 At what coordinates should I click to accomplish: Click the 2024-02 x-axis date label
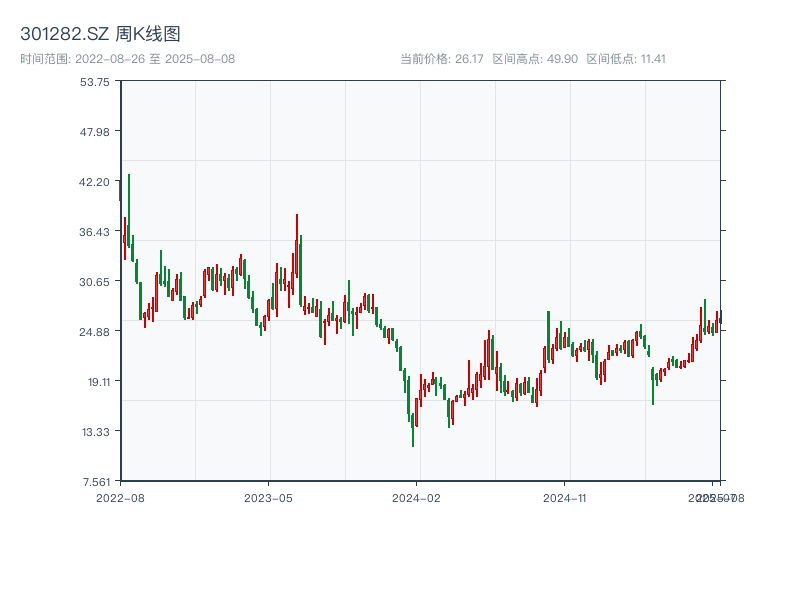pyautogui.click(x=417, y=497)
